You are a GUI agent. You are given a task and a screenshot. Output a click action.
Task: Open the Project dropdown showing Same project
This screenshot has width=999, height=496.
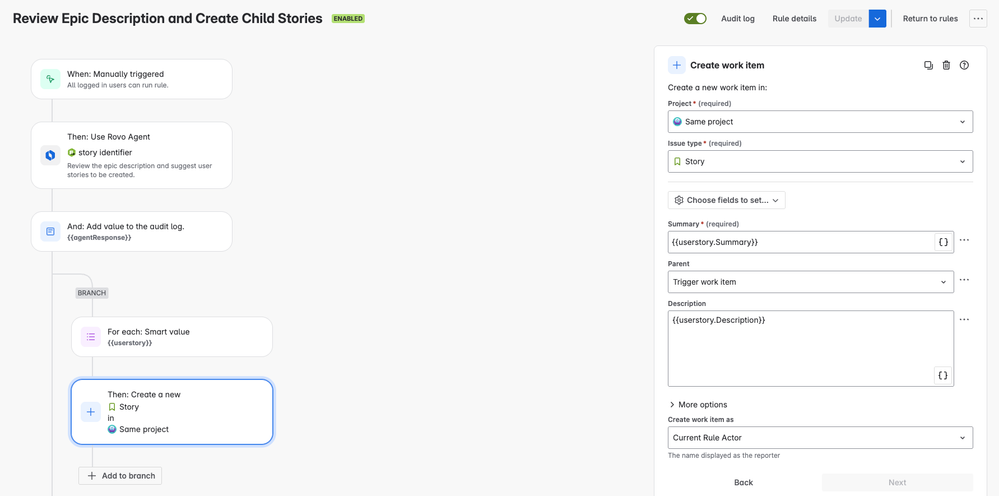click(x=820, y=122)
